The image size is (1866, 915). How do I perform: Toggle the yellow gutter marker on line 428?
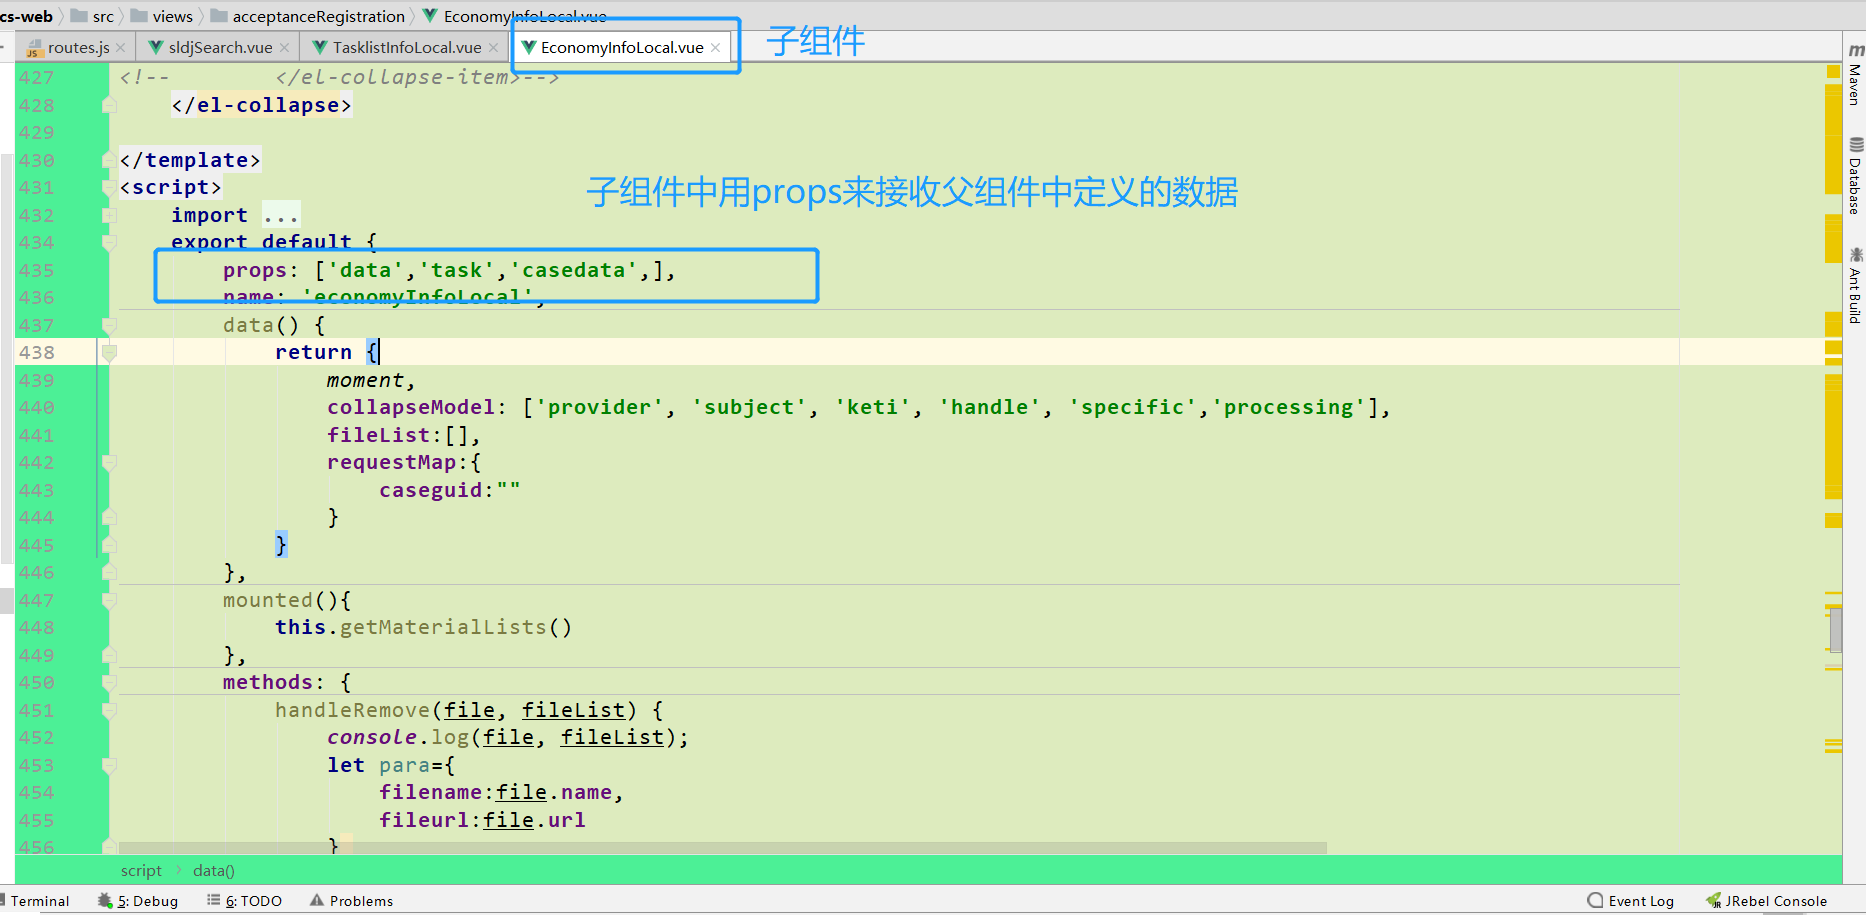(109, 105)
